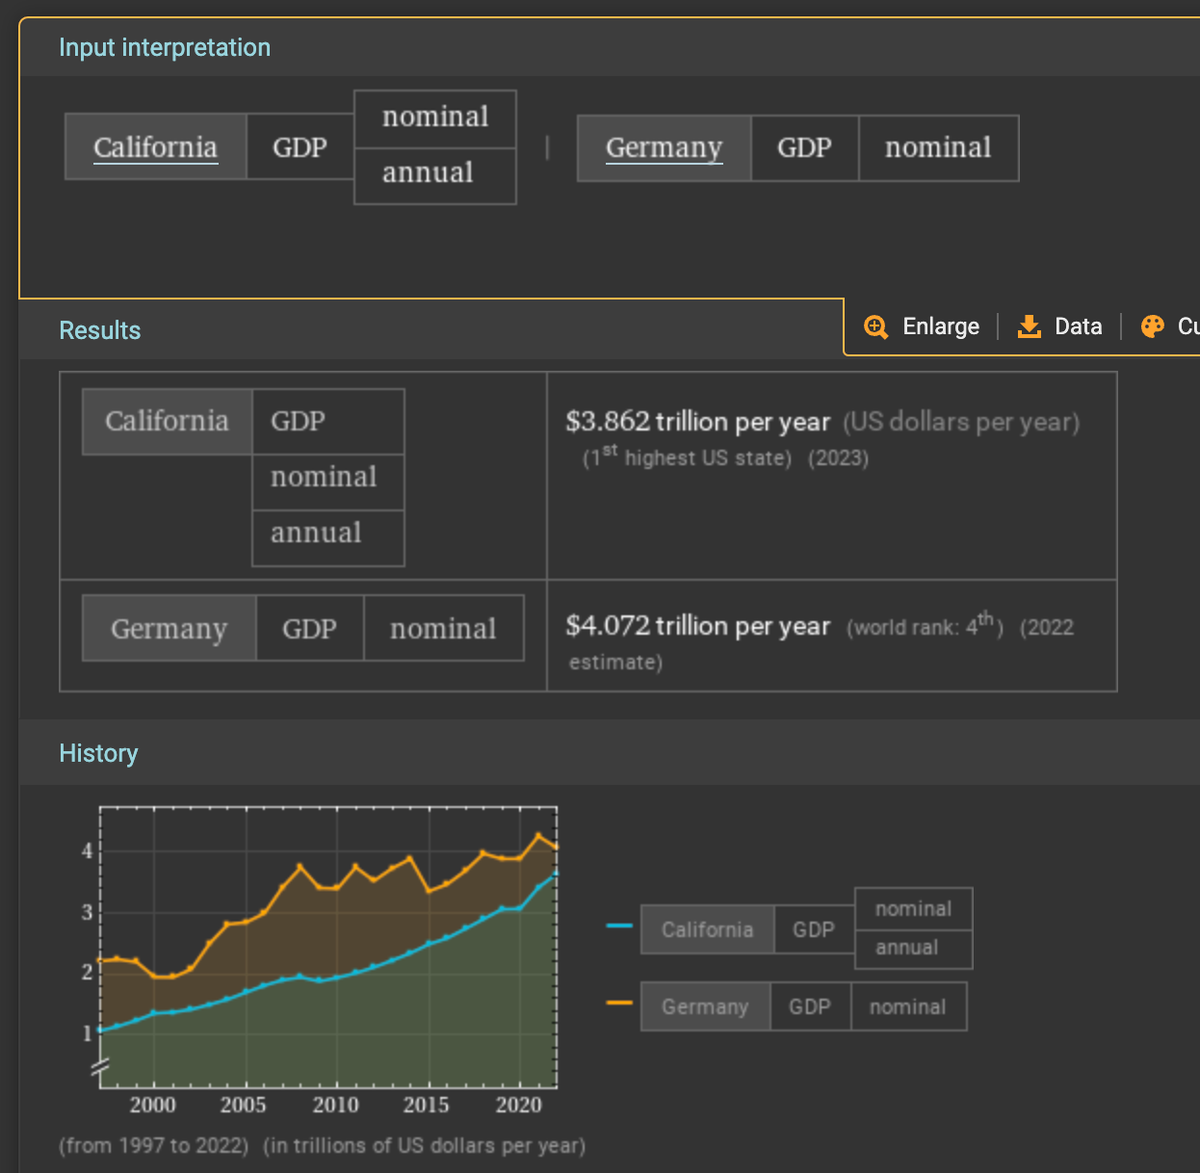
Task: Click the History GDP chart
Action: (328, 947)
